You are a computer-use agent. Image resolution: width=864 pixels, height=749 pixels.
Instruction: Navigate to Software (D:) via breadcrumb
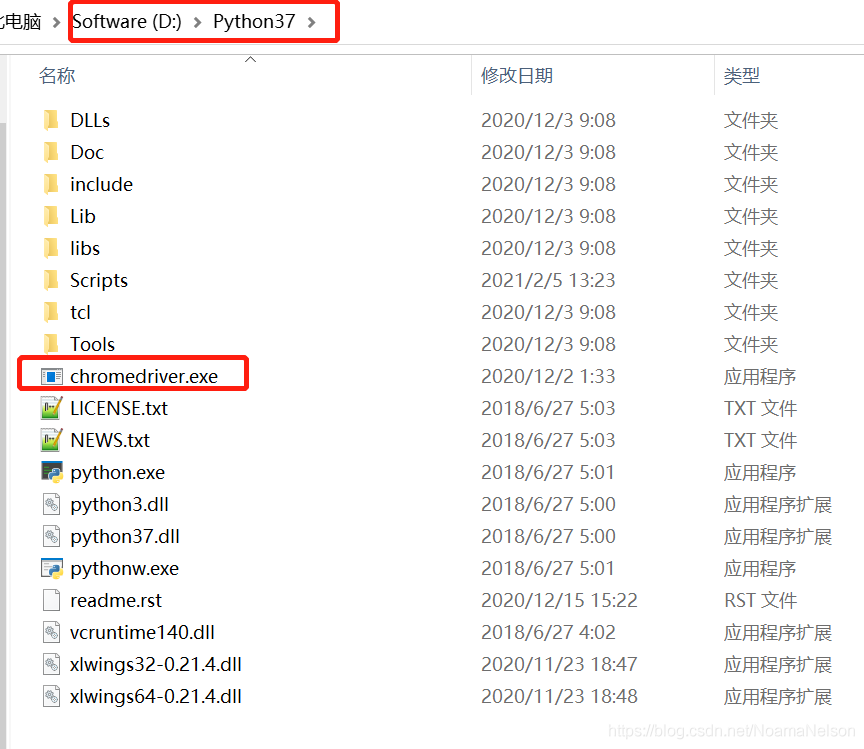click(x=126, y=20)
